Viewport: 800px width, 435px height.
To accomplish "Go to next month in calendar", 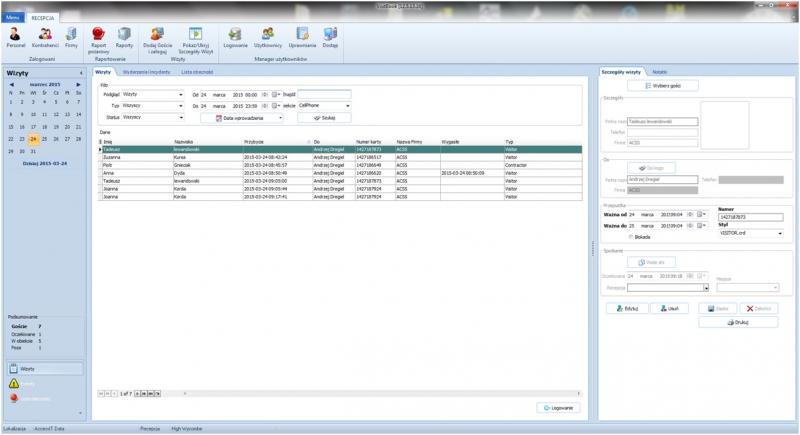I will click(78, 84).
